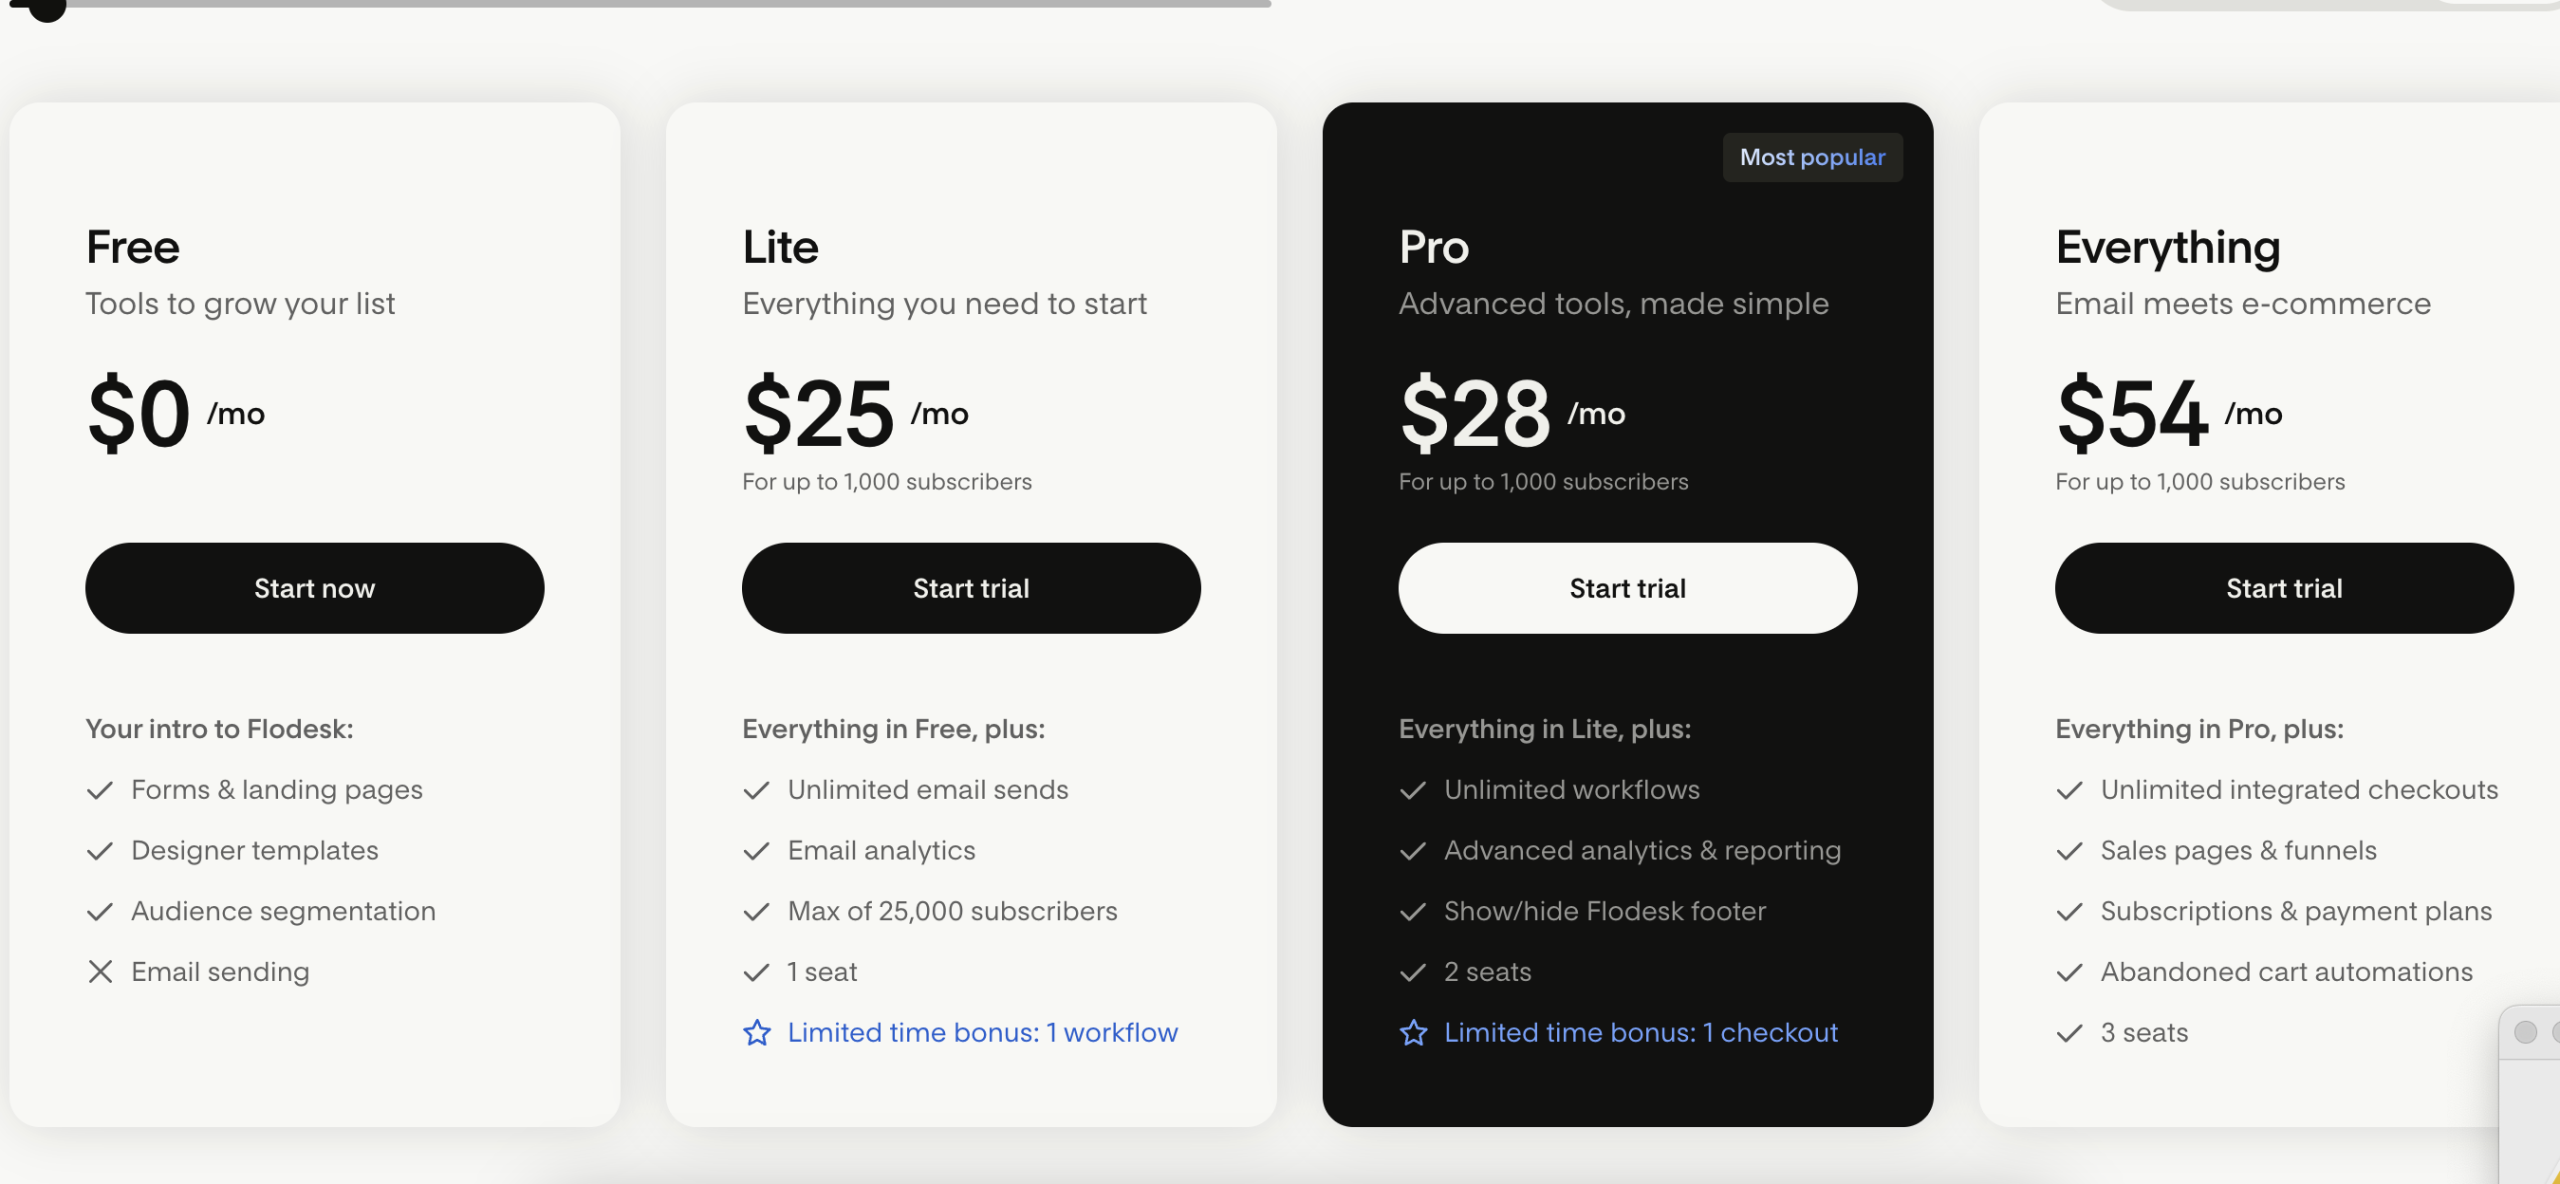Click the checkmark beside Unlimited integrated checkouts

click(x=2070, y=790)
